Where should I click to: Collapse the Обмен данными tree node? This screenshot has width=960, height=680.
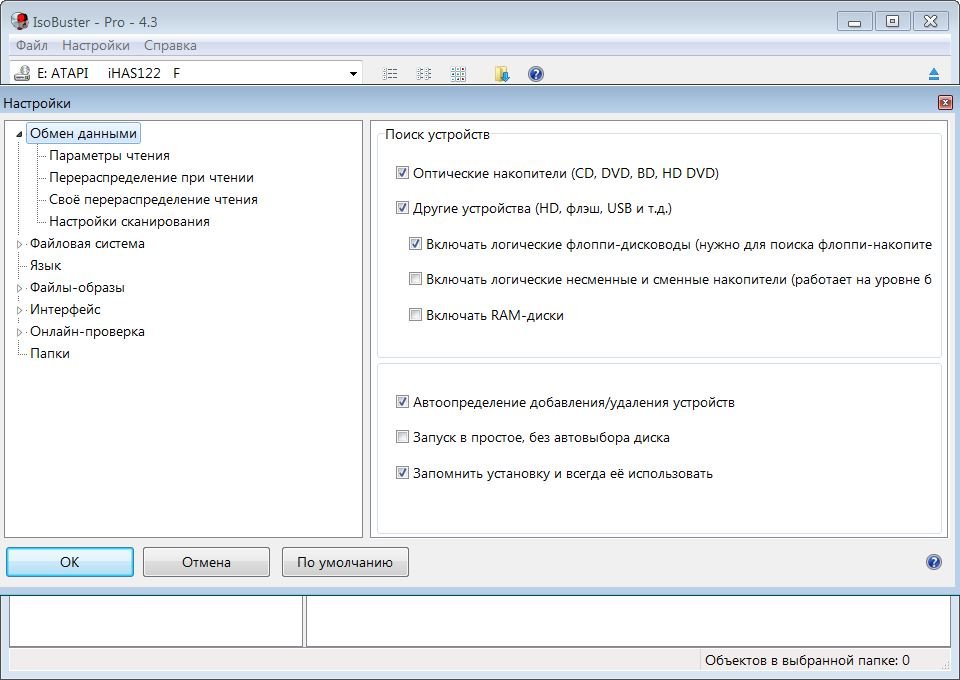coord(20,134)
